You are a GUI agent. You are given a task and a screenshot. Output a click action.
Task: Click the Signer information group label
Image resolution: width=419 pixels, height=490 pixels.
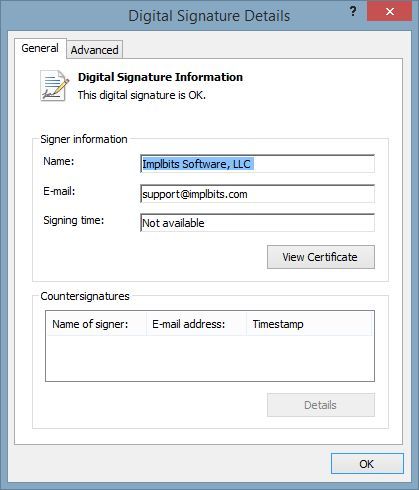84,139
